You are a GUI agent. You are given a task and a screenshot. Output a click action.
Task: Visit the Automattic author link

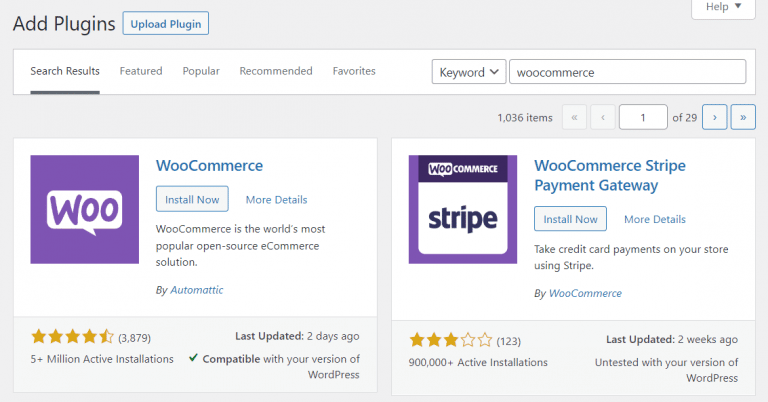pos(196,290)
